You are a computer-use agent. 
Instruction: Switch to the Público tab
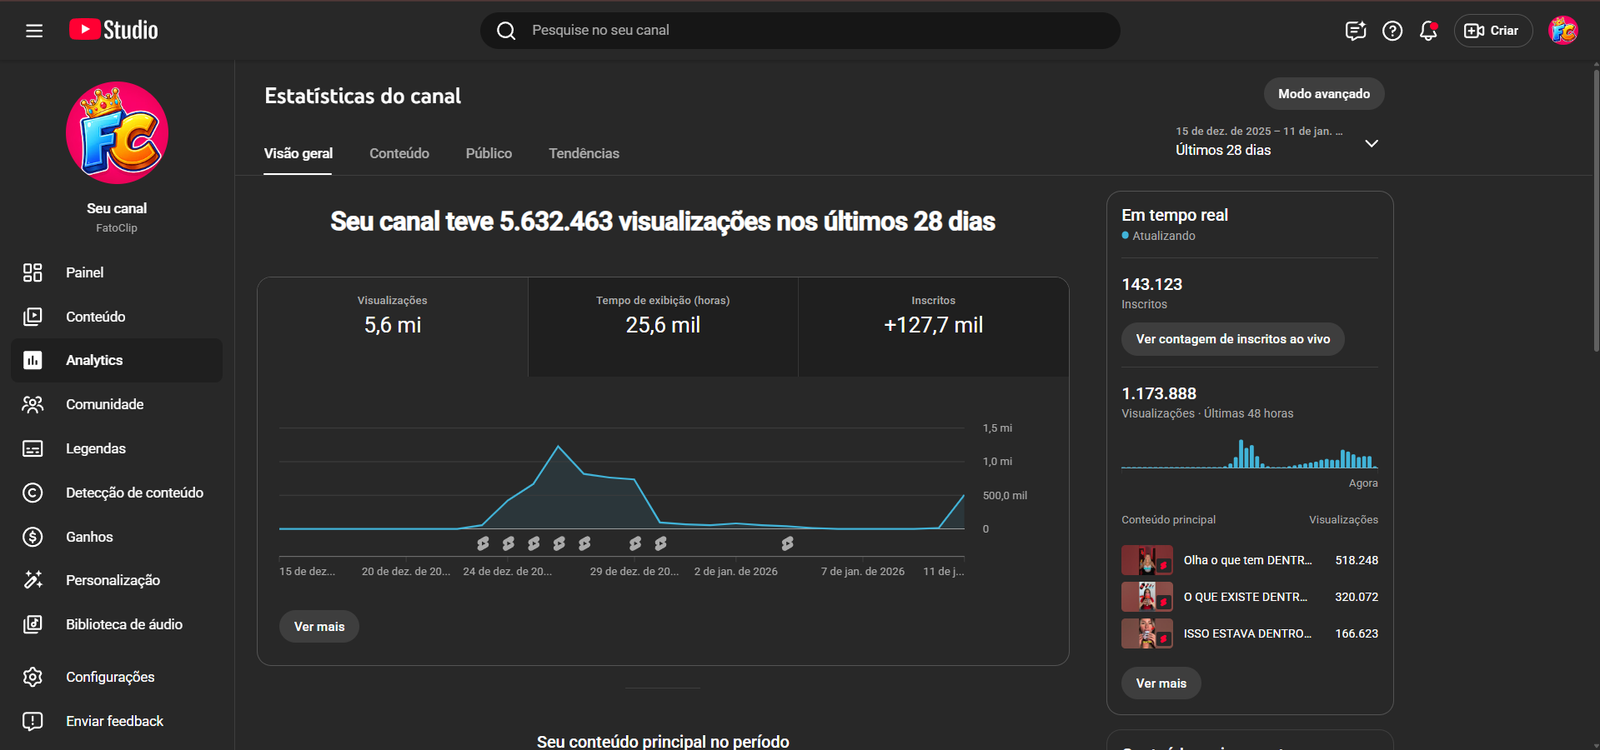point(488,153)
